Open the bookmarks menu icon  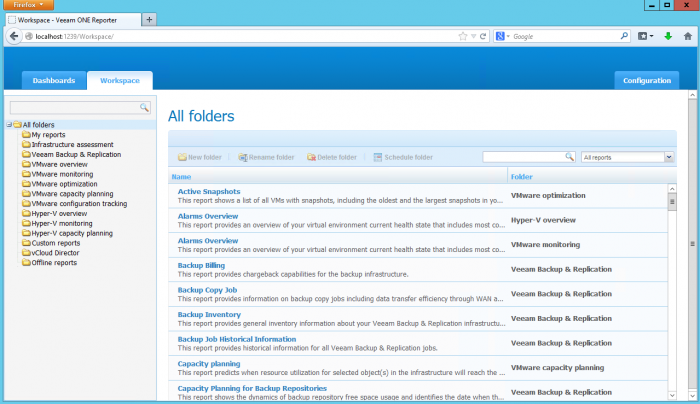pos(645,36)
